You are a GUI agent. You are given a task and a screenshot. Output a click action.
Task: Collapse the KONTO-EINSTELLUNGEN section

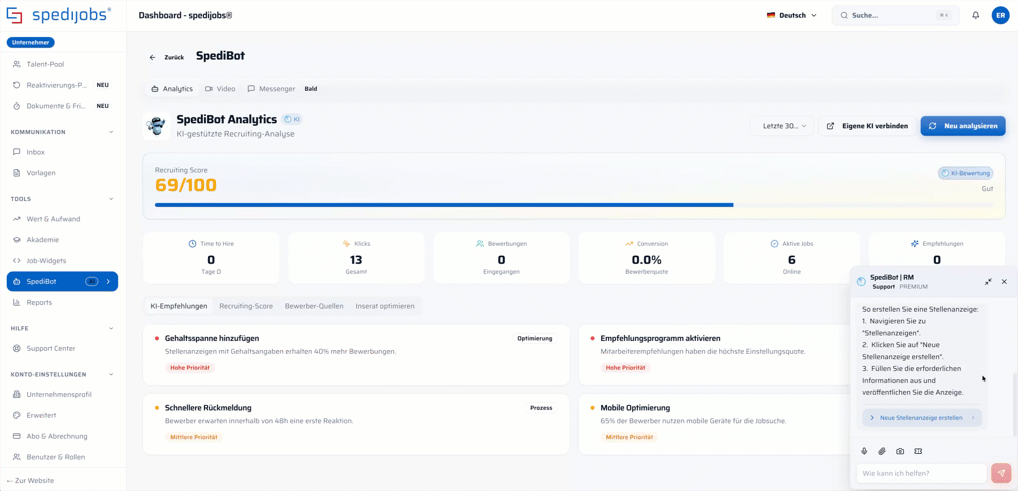[x=111, y=375]
